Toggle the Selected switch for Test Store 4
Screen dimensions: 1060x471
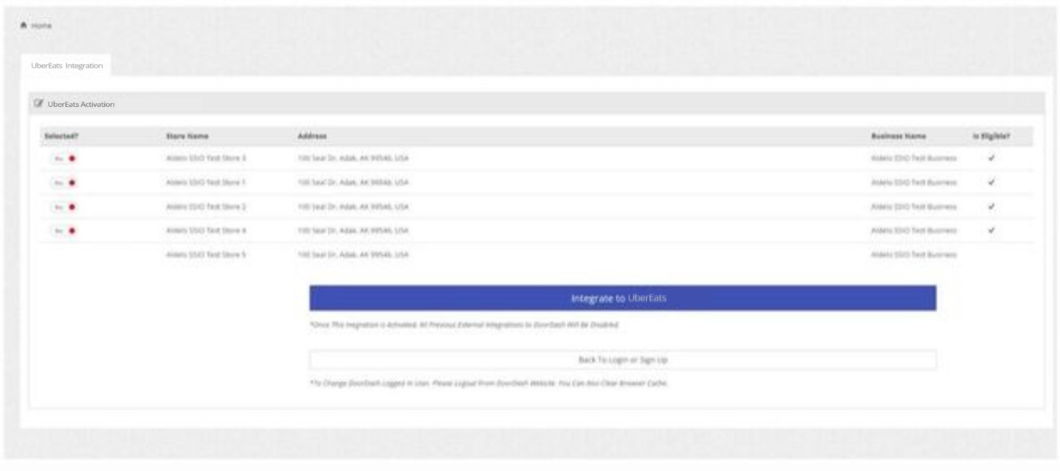pyautogui.click(x=64, y=230)
